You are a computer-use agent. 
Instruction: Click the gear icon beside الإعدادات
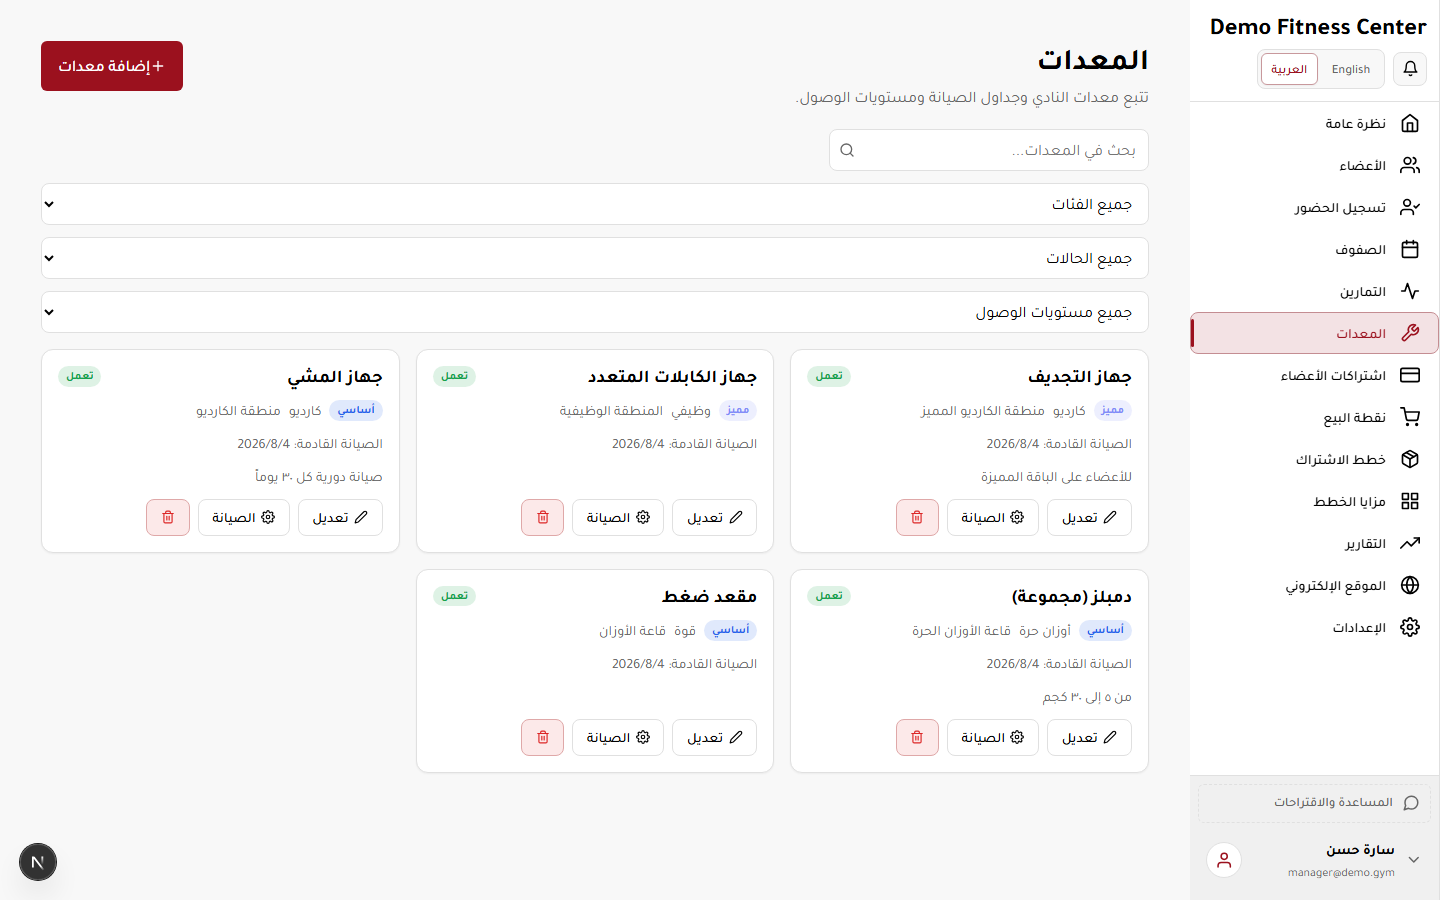tap(1410, 627)
